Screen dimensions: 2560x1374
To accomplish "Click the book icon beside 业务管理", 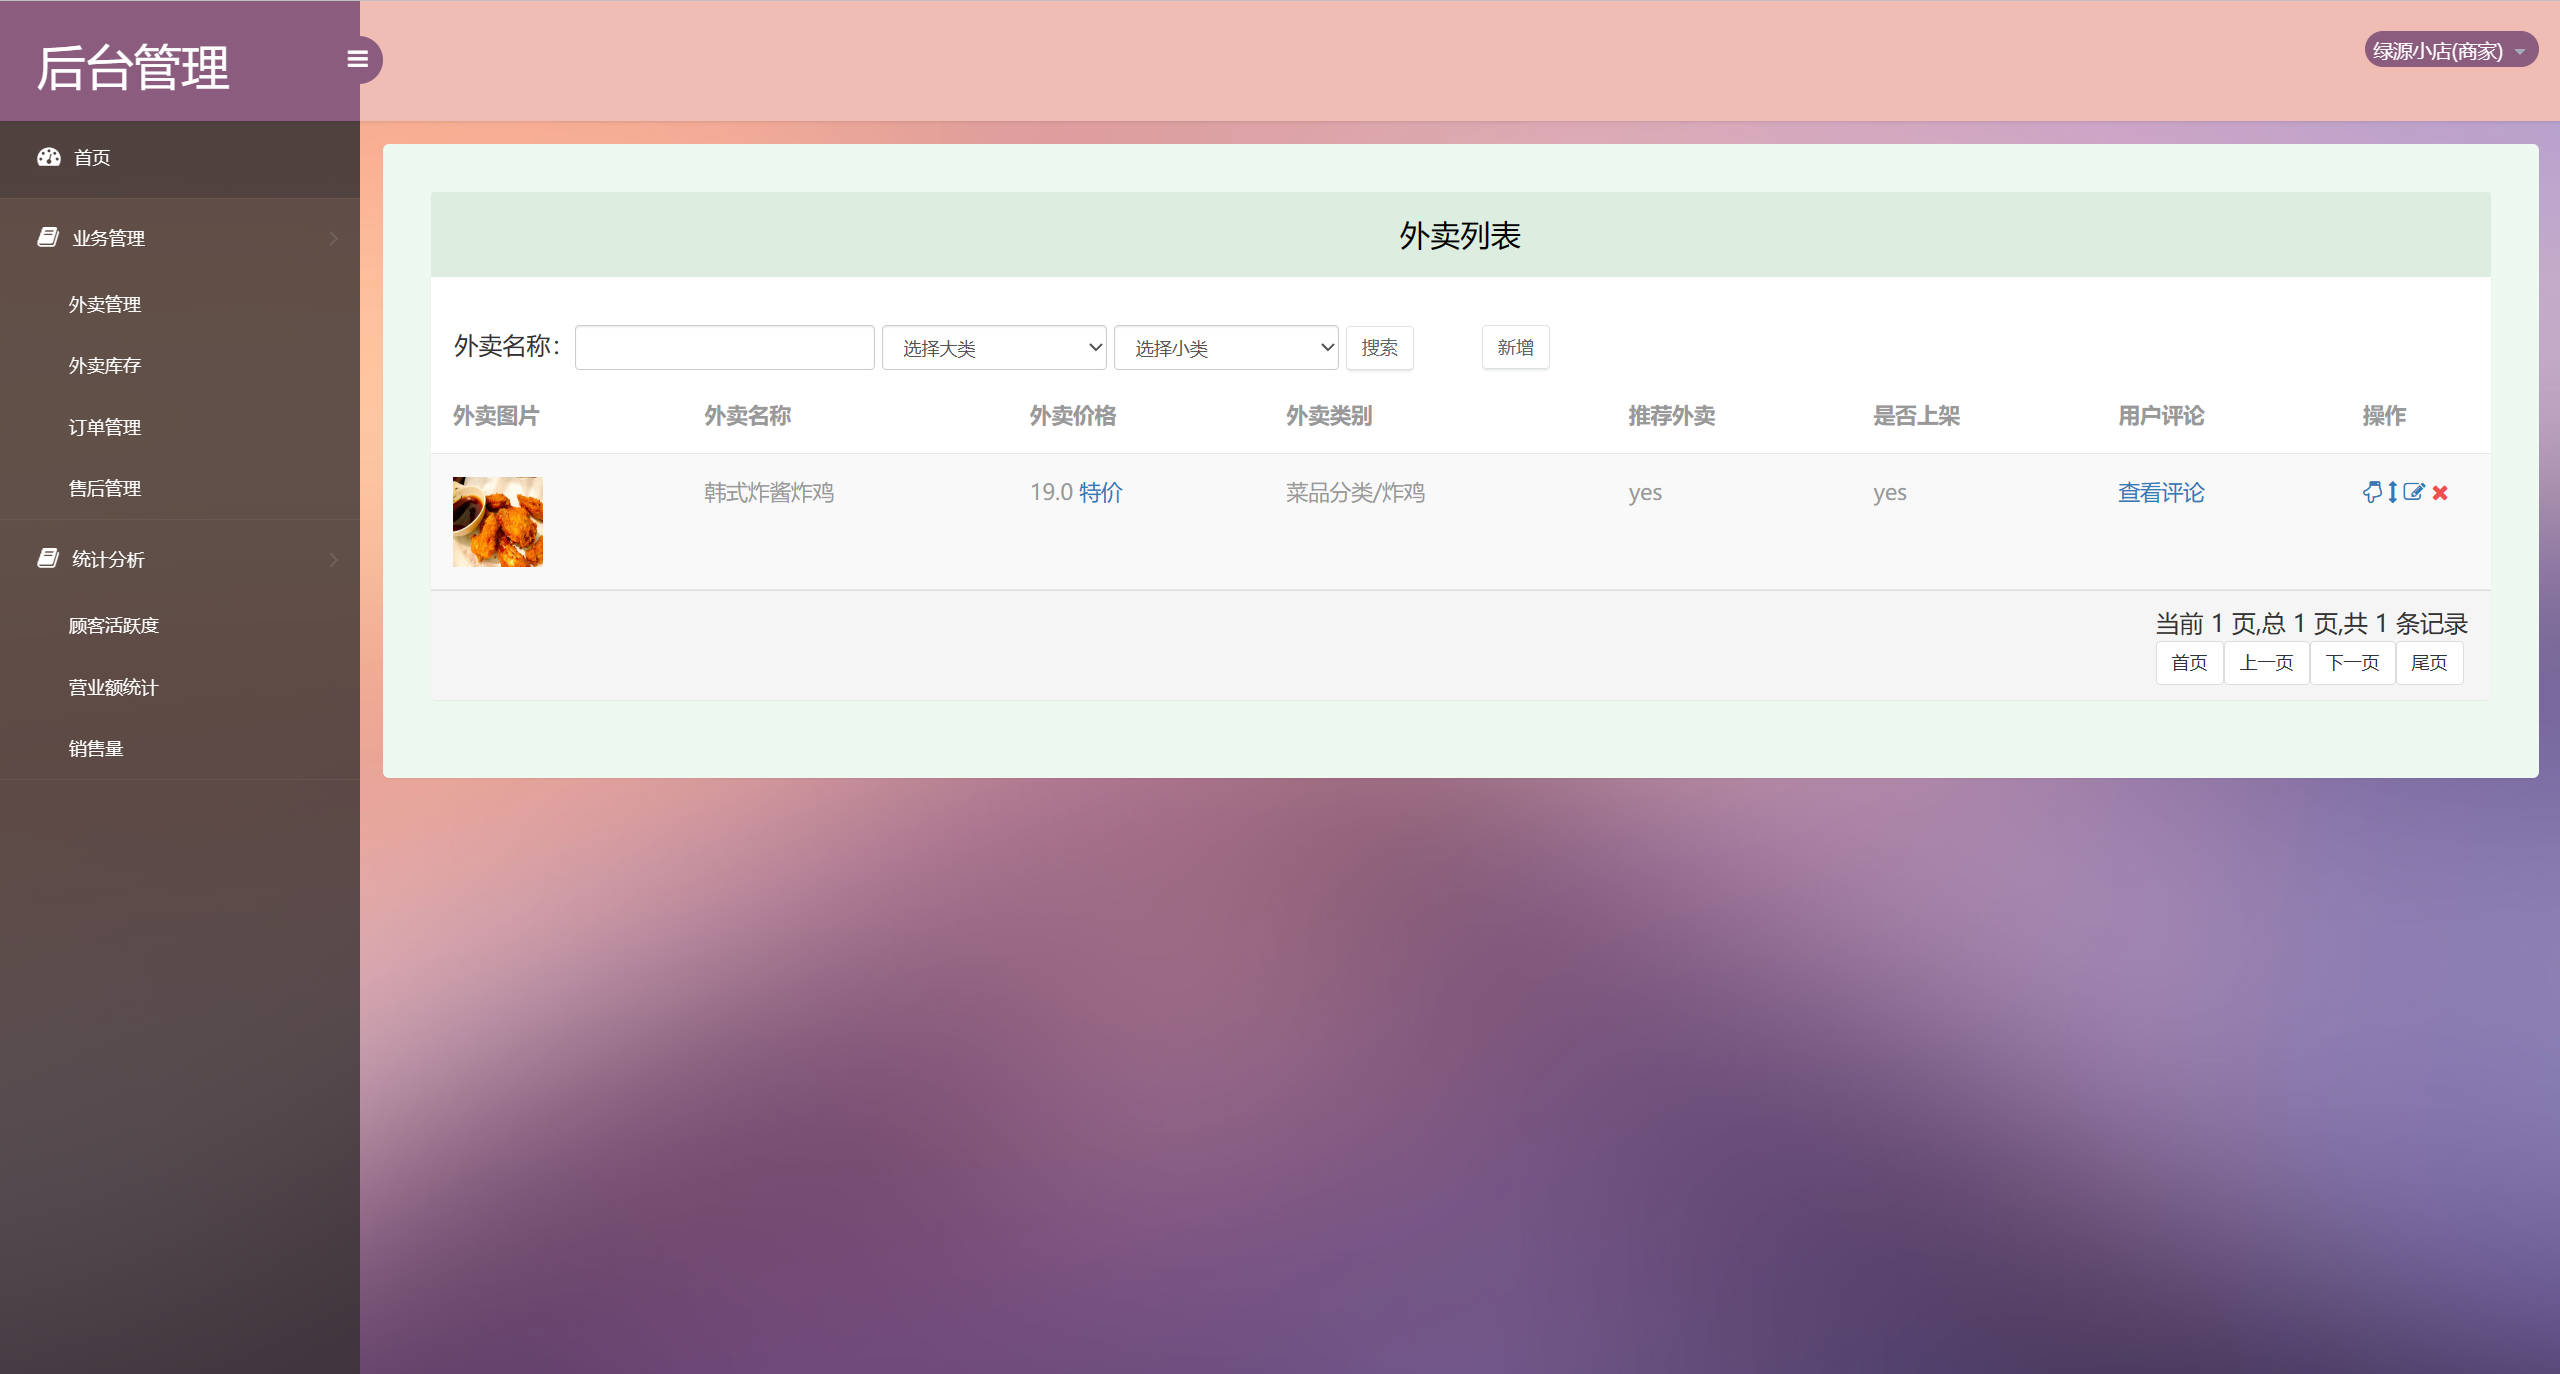I will click(49, 238).
